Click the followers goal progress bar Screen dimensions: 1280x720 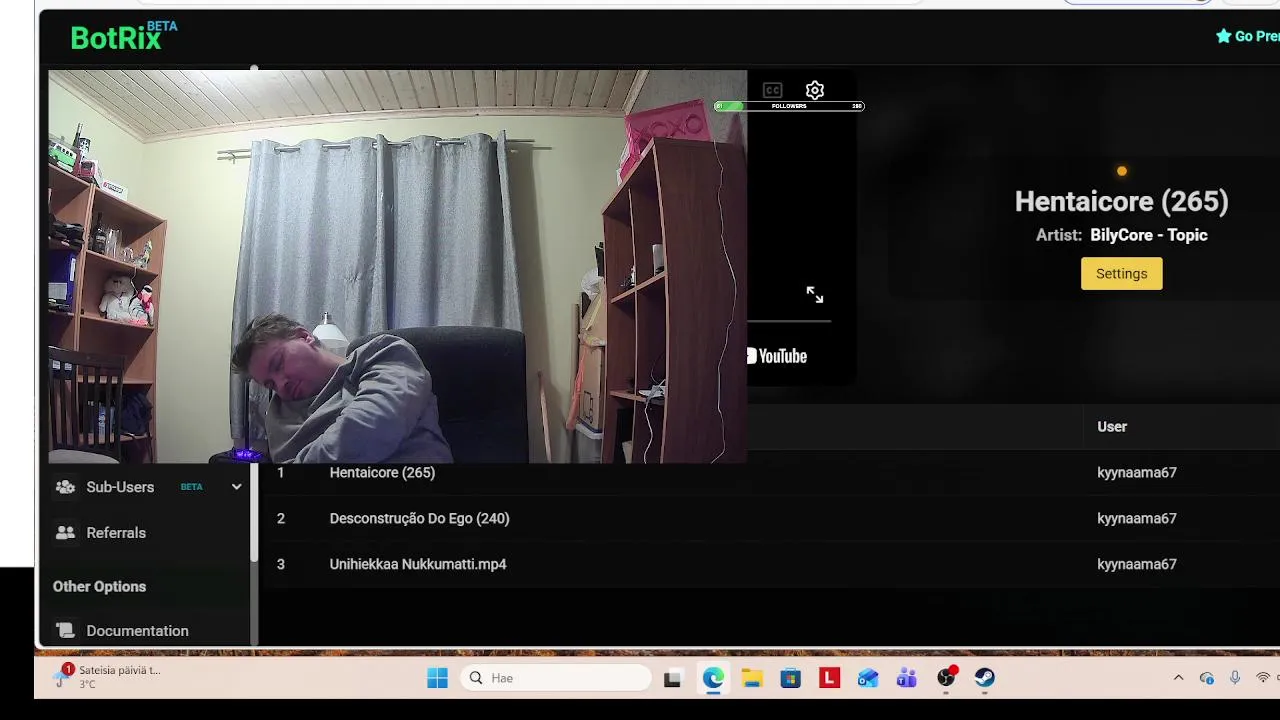click(789, 106)
